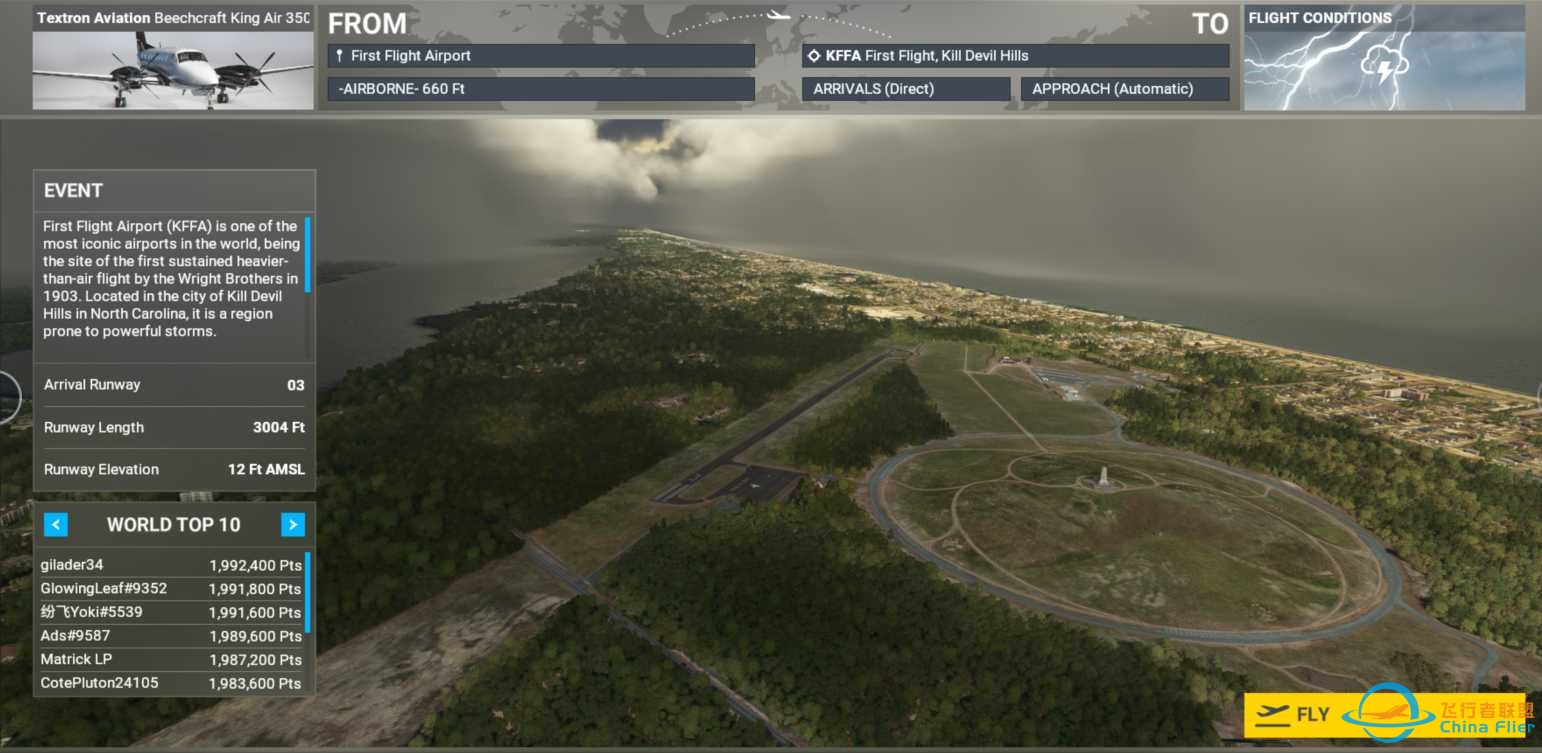Select leaderboard entry gilader34
Viewport: 1542px width, 753px height.
pos(171,565)
